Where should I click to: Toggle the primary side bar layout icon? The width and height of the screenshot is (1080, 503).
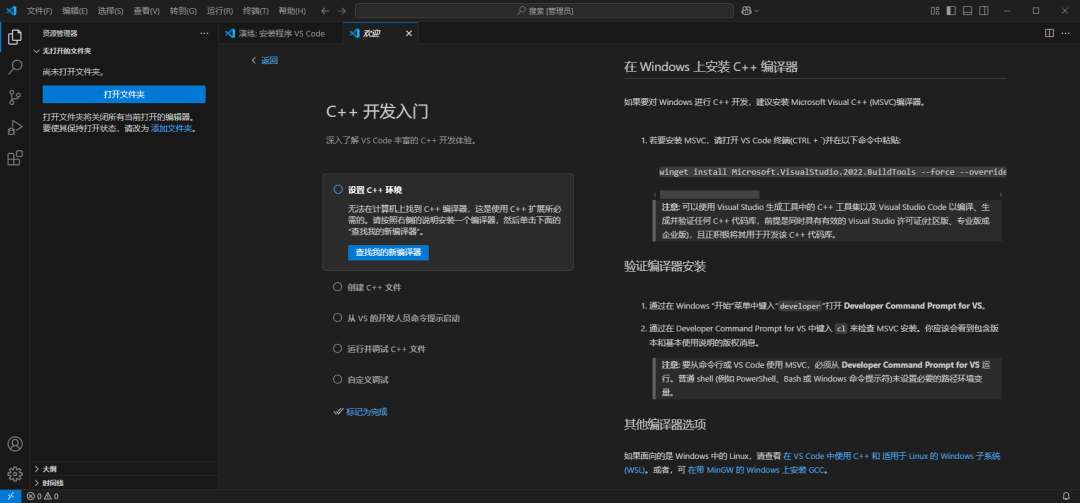[951, 11]
